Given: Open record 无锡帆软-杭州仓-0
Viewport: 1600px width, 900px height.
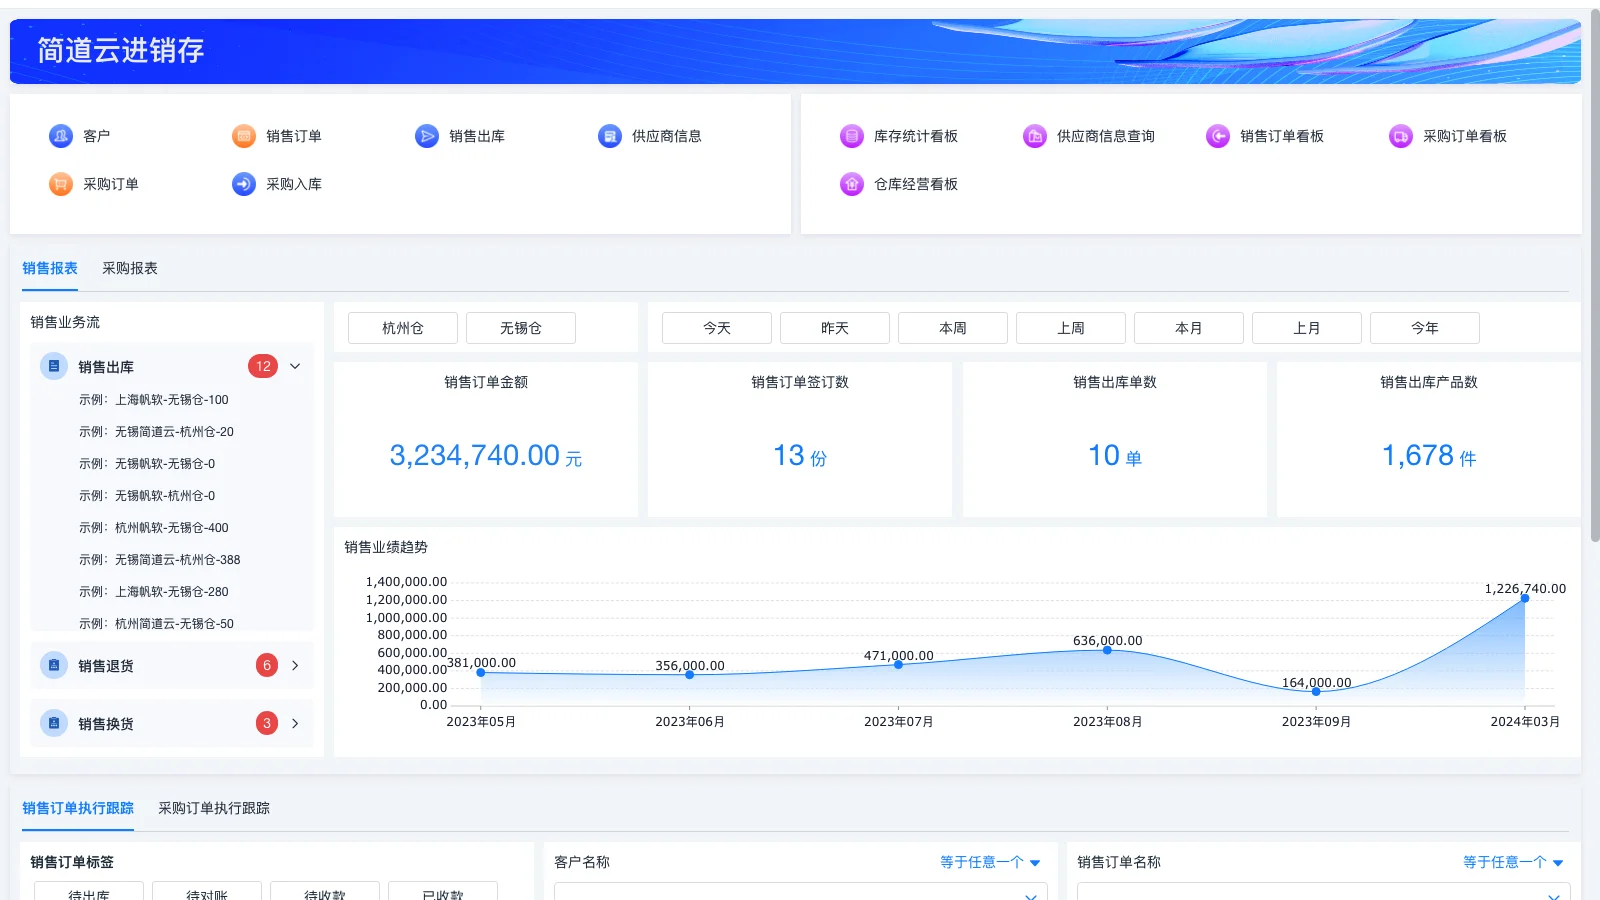Looking at the screenshot, I should 147,496.
